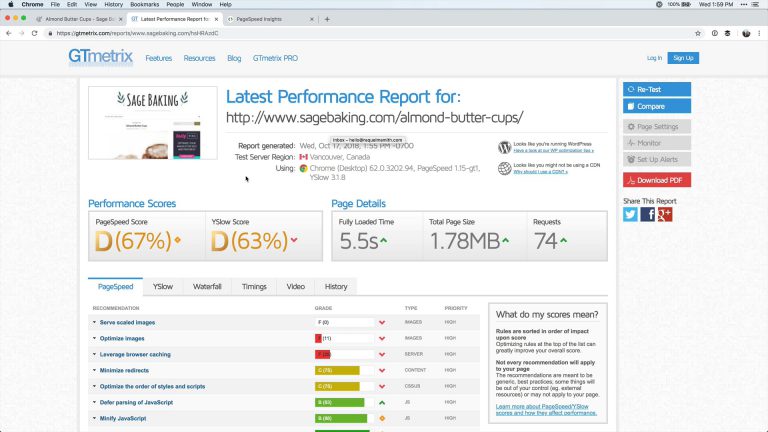
Task: Switch to the History tab
Action: point(336,287)
